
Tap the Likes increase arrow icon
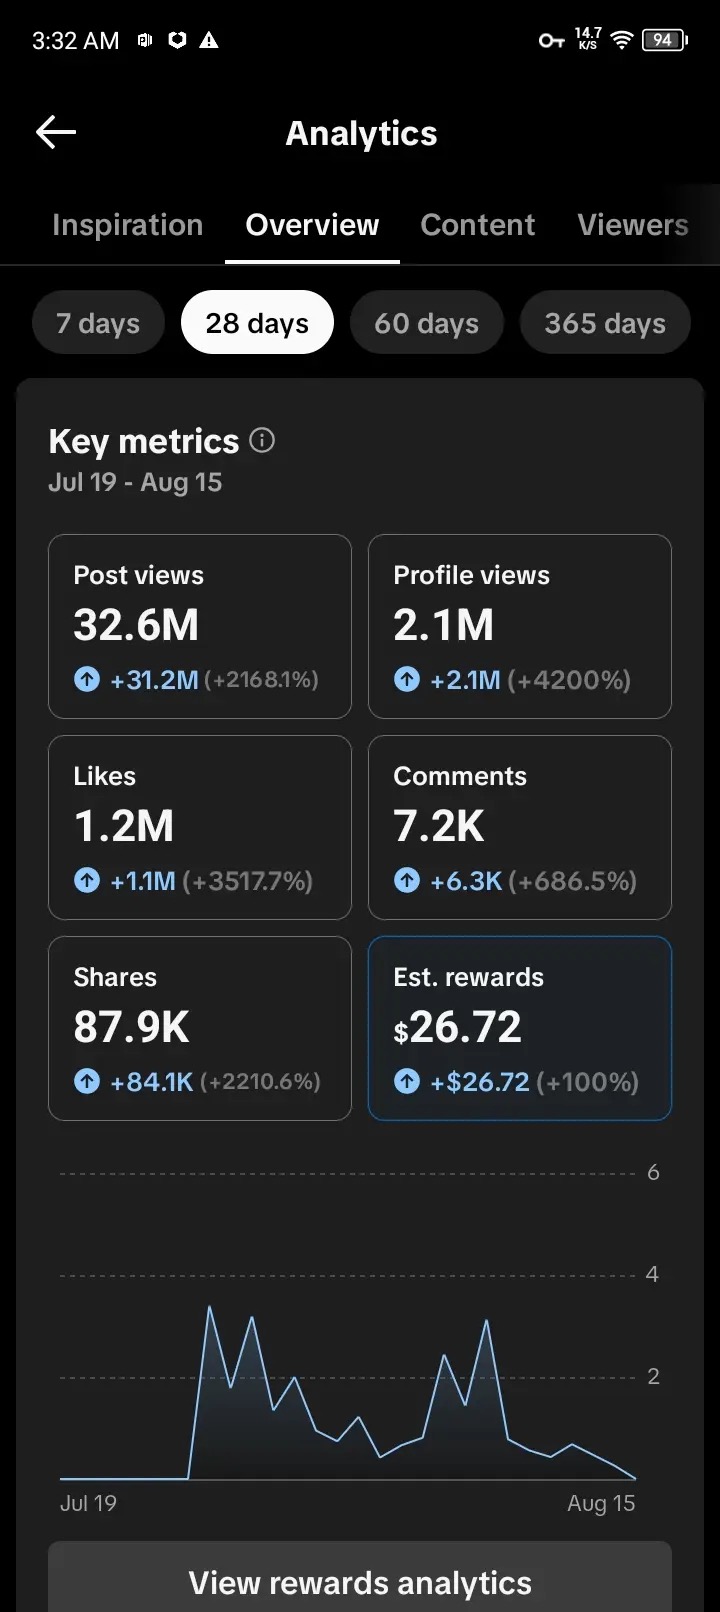point(87,881)
